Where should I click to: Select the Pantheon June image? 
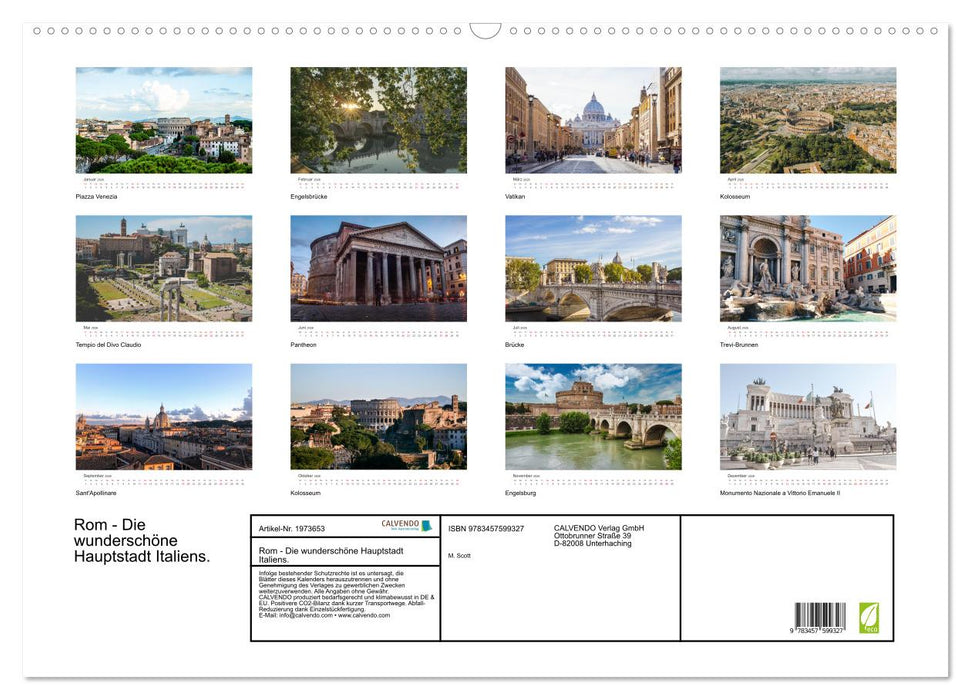point(378,267)
